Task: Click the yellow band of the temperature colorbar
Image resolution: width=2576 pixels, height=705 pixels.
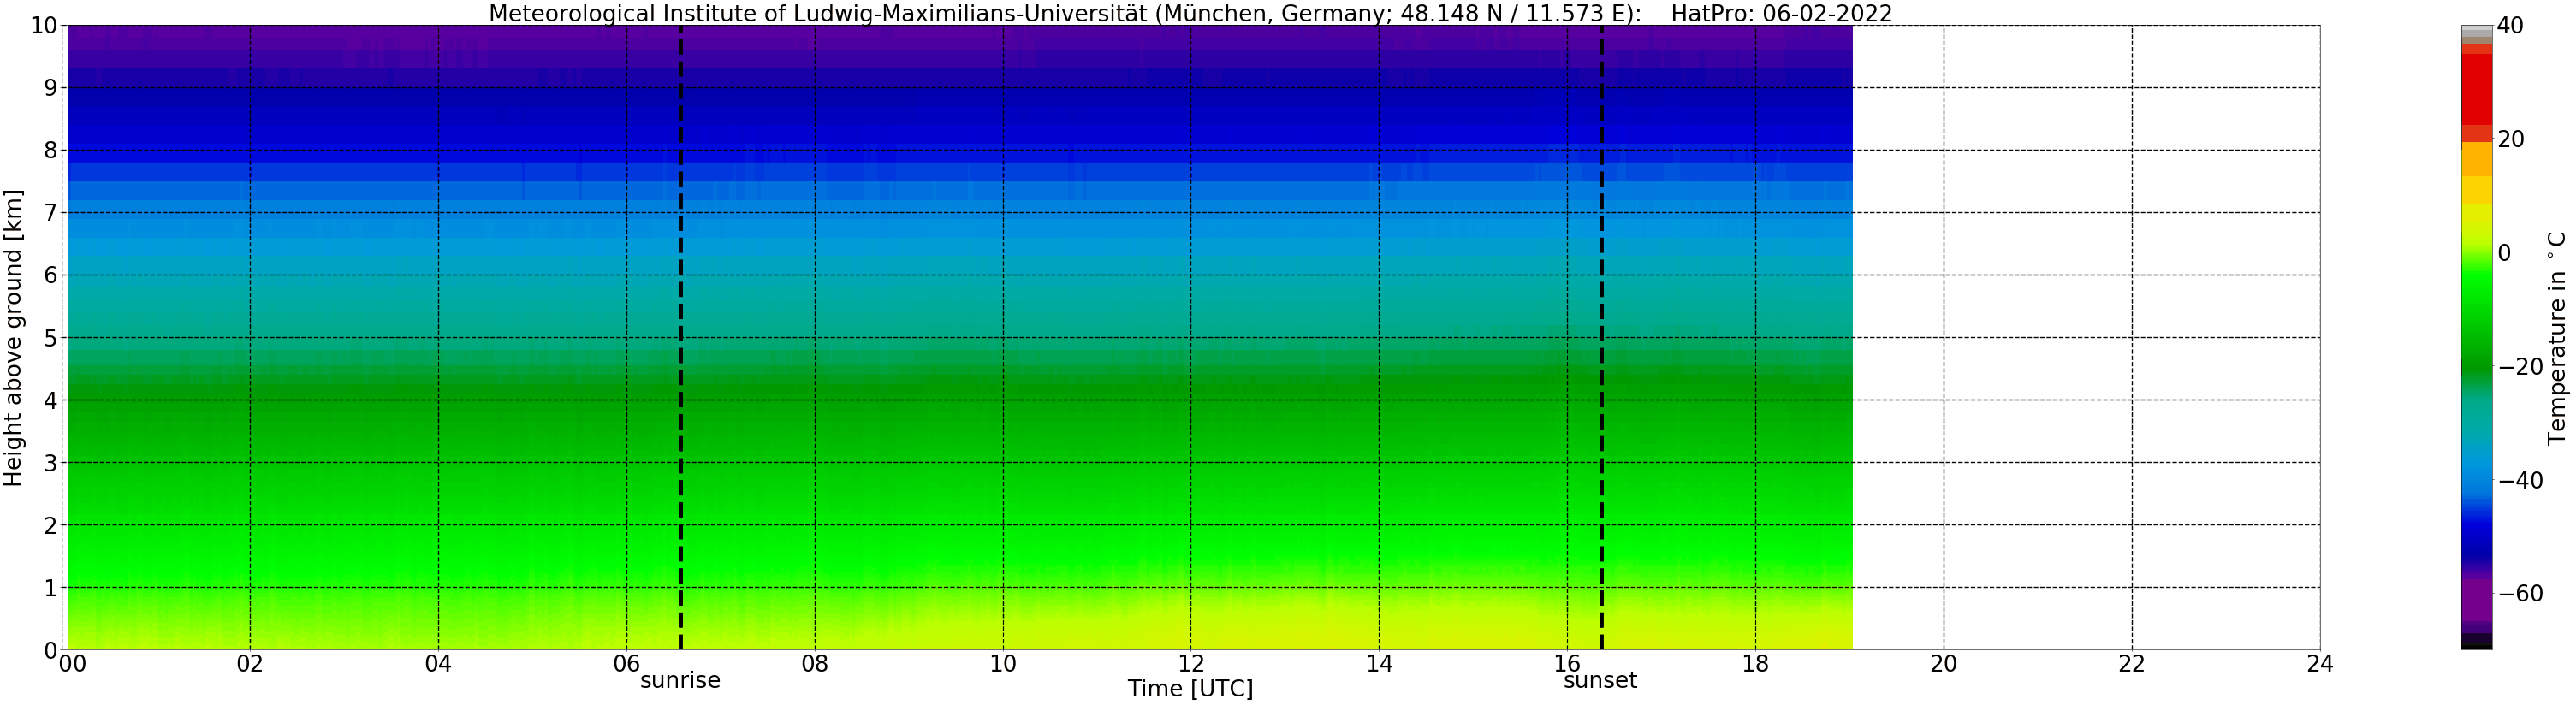Action: [2476, 190]
